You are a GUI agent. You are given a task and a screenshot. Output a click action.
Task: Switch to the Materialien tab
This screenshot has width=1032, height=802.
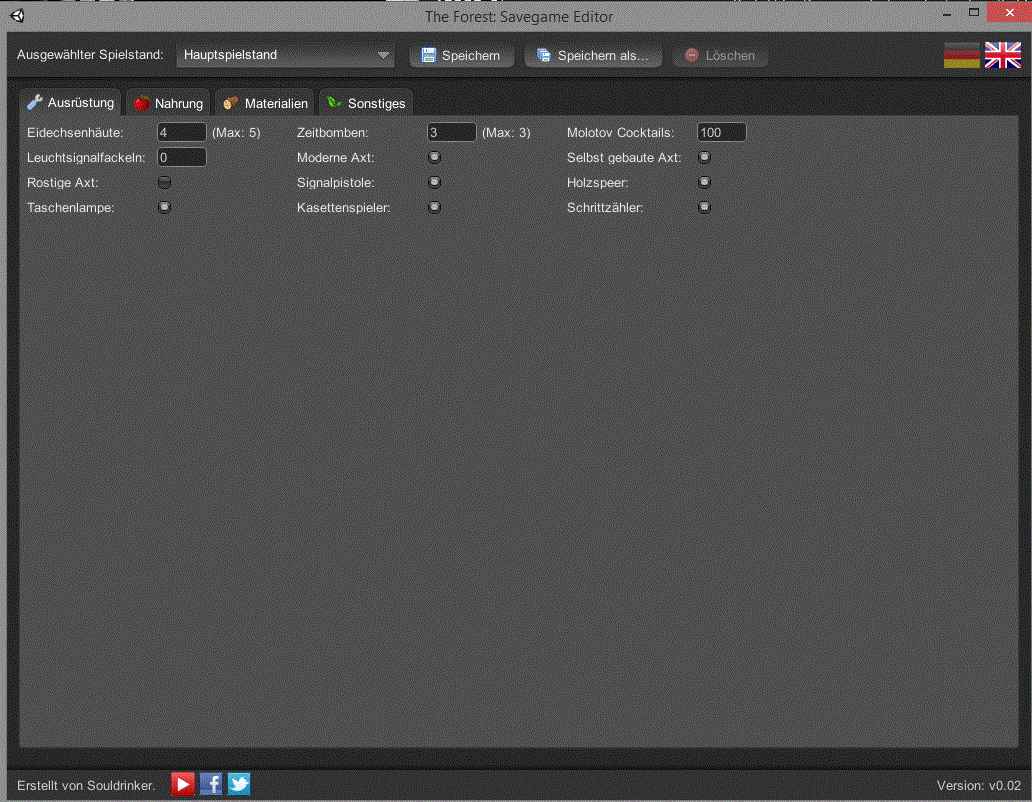point(265,103)
